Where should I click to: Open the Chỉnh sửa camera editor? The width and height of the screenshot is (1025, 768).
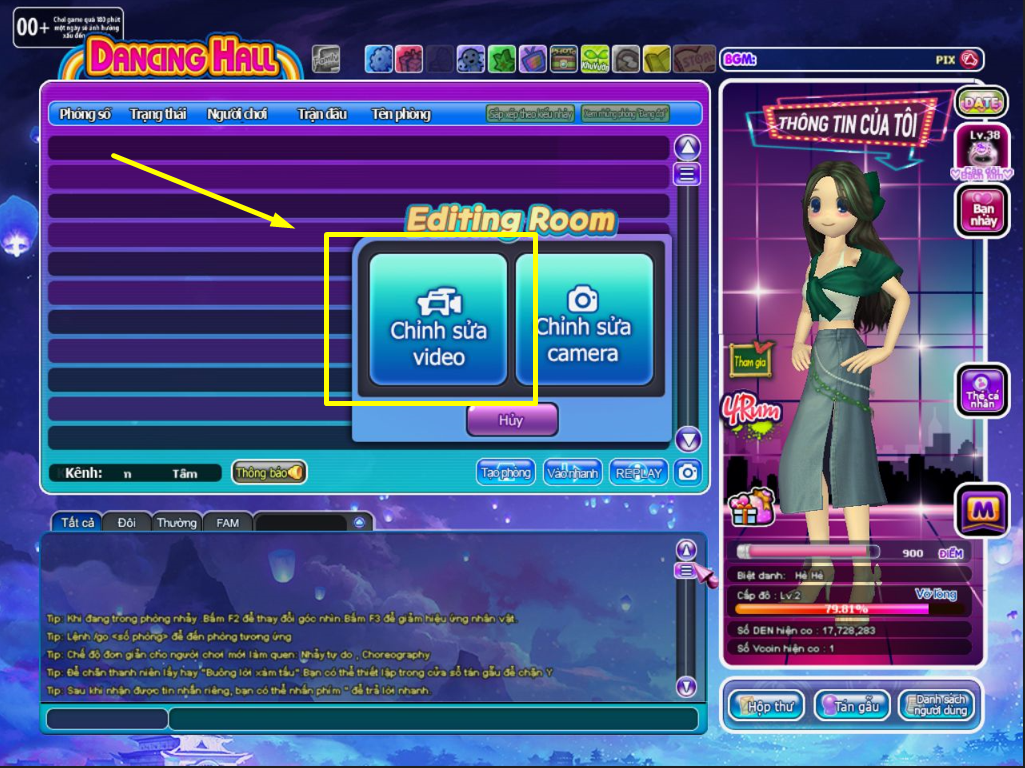583,320
